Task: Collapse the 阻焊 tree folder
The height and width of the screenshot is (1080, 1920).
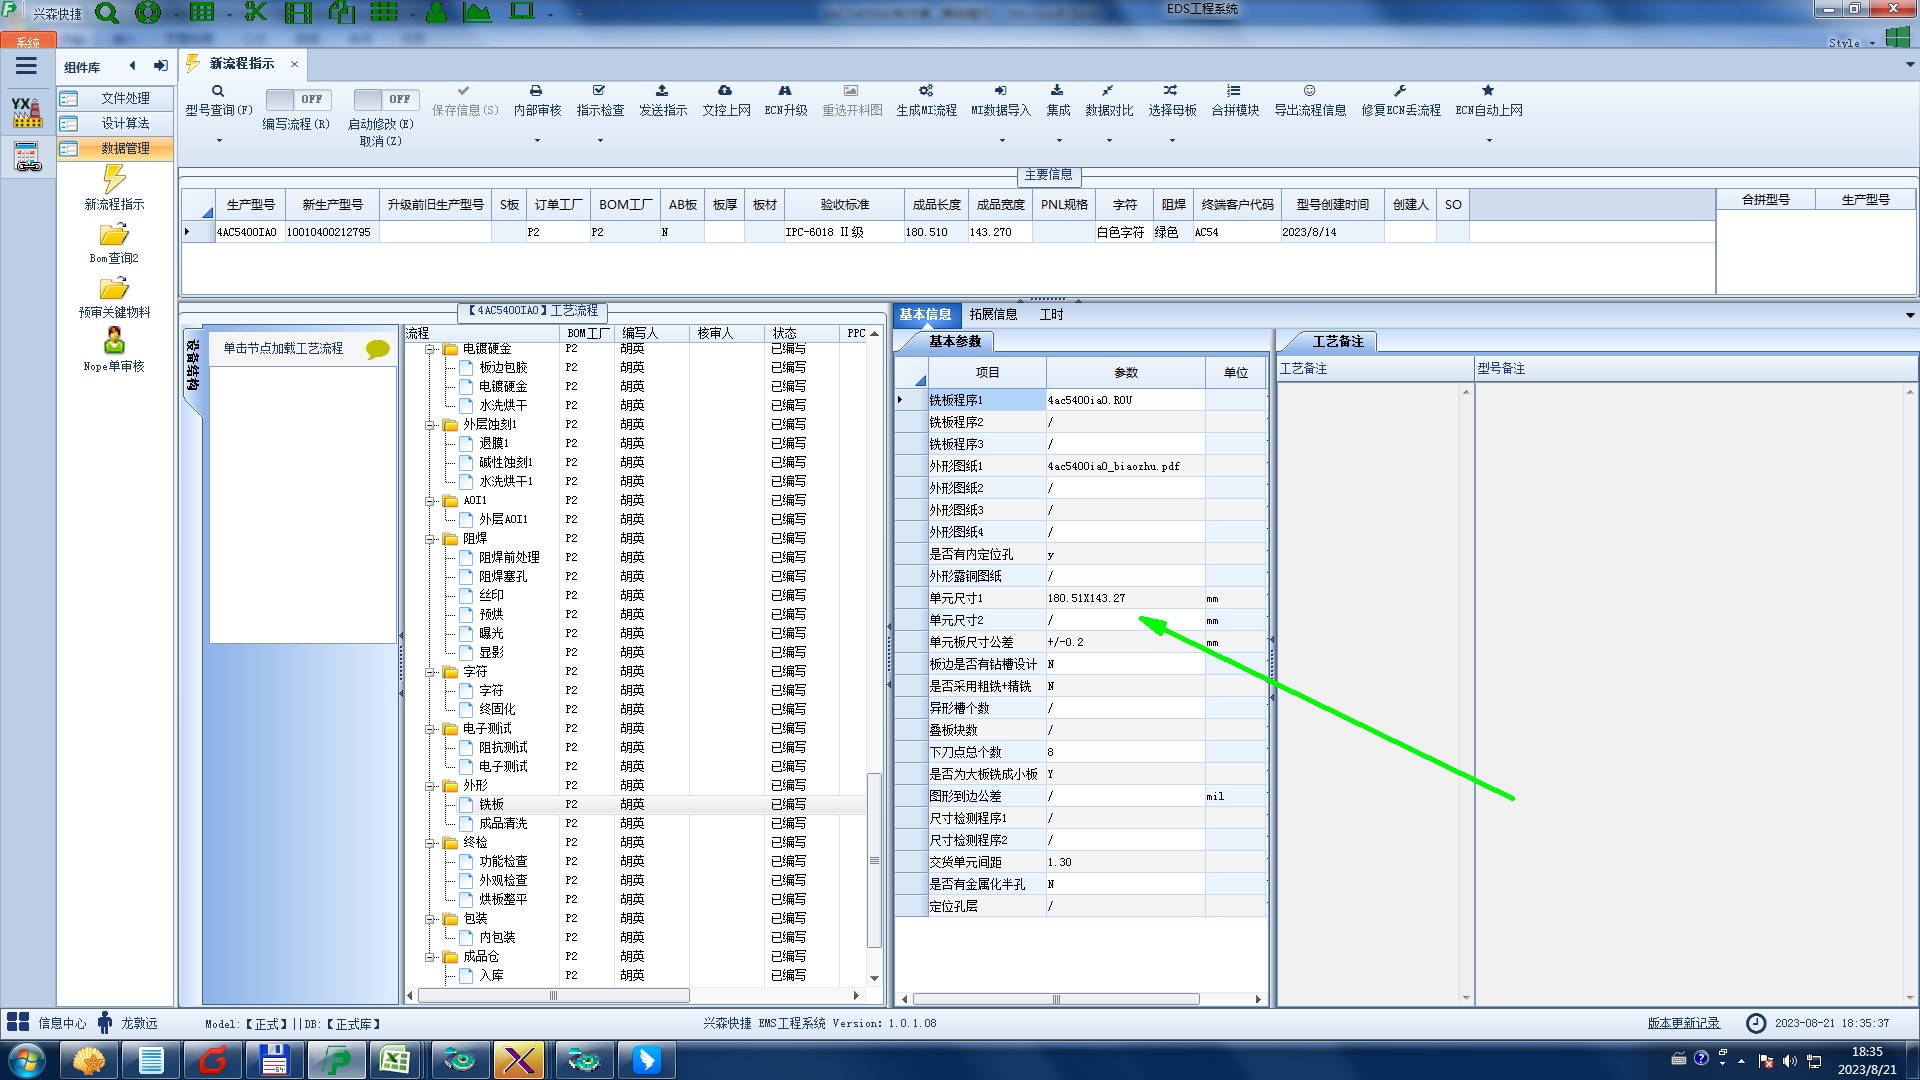Action: coord(430,539)
